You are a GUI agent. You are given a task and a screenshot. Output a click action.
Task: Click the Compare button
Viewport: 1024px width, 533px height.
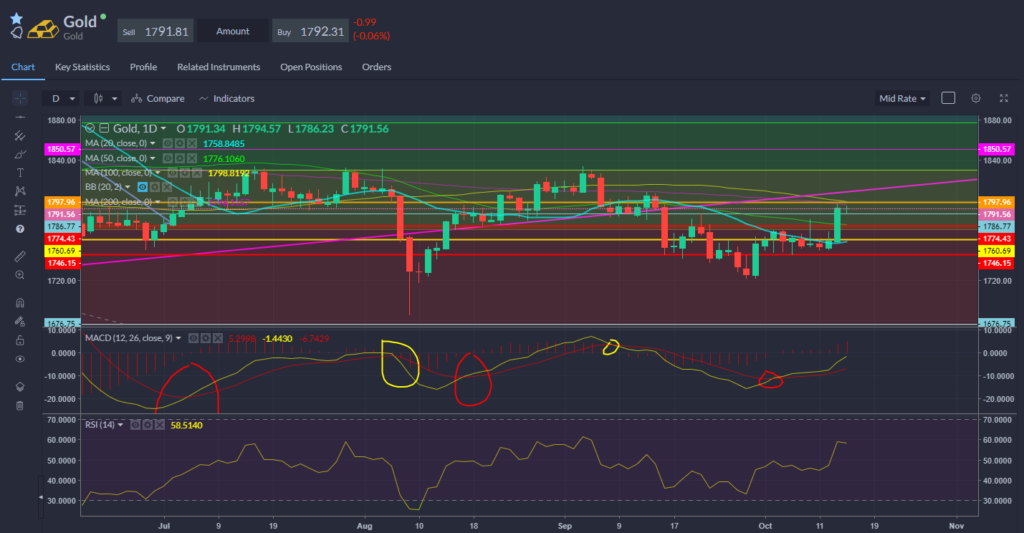[157, 99]
